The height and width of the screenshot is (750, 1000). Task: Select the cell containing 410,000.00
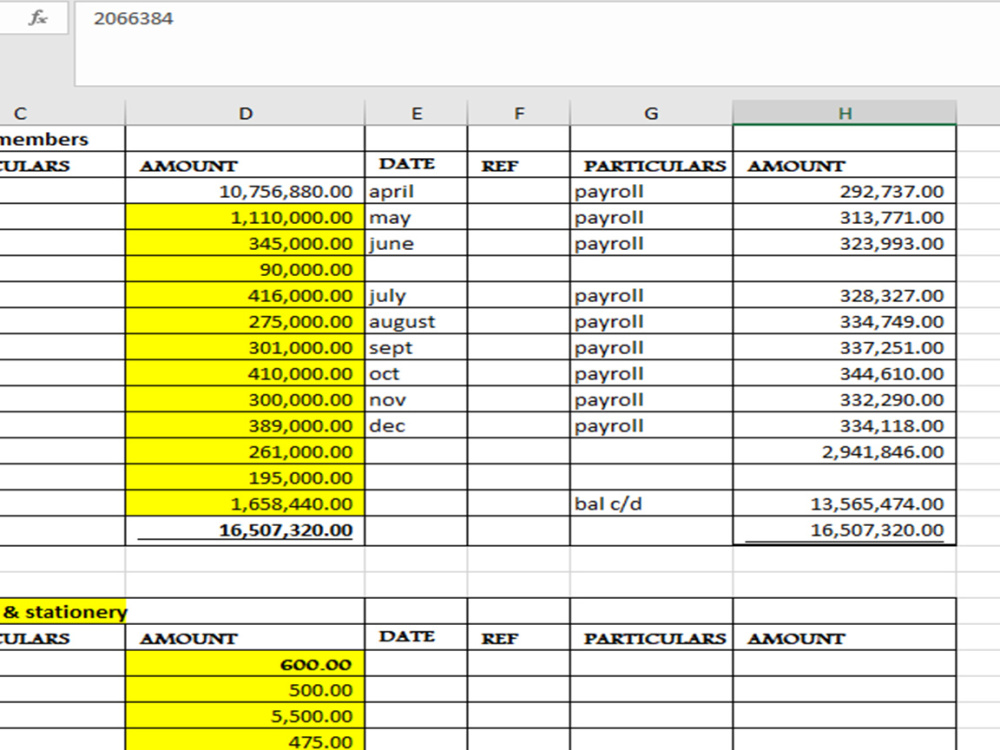[246, 374]
